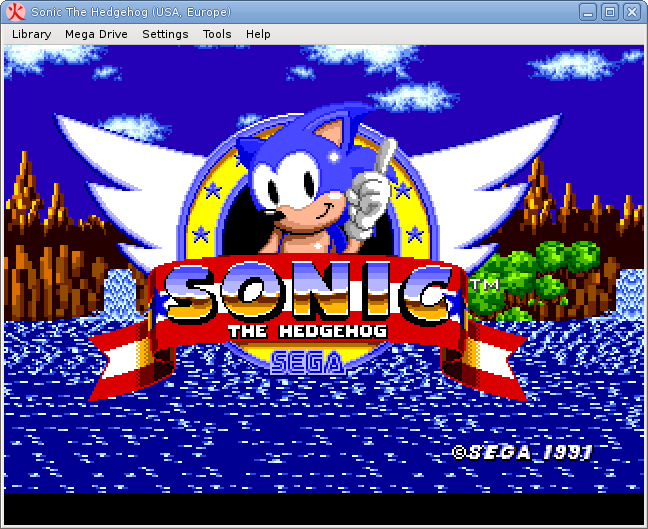The image size is (648, 529).
Task: Minimize the Sonic The Hedgehog window
Action: click(x=588, y=12)
